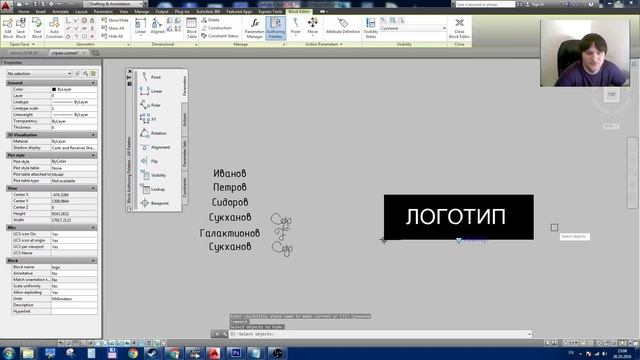
Task: Open the Parametric ribbon tab
Action: coord(103,12)
